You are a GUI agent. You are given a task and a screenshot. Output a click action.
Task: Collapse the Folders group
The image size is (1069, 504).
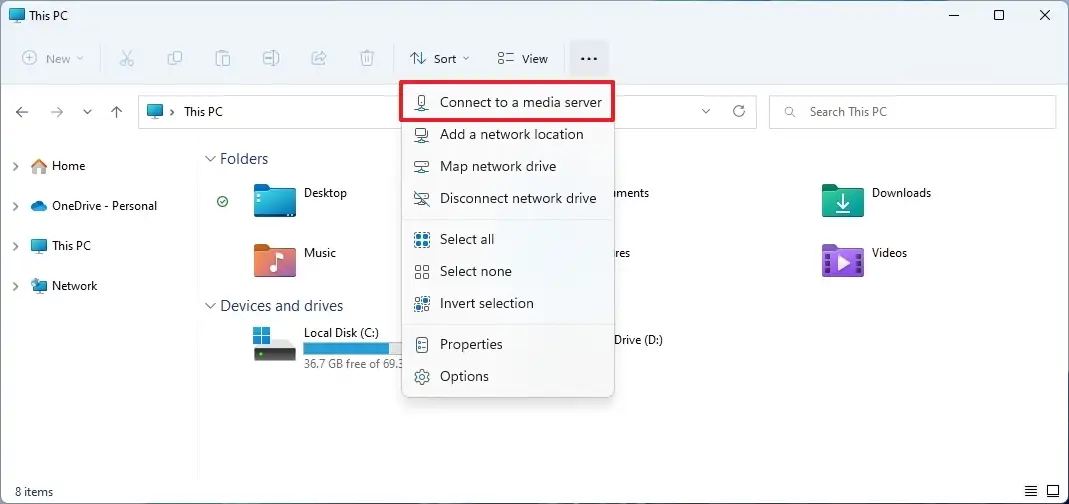(x=211, y=159)
